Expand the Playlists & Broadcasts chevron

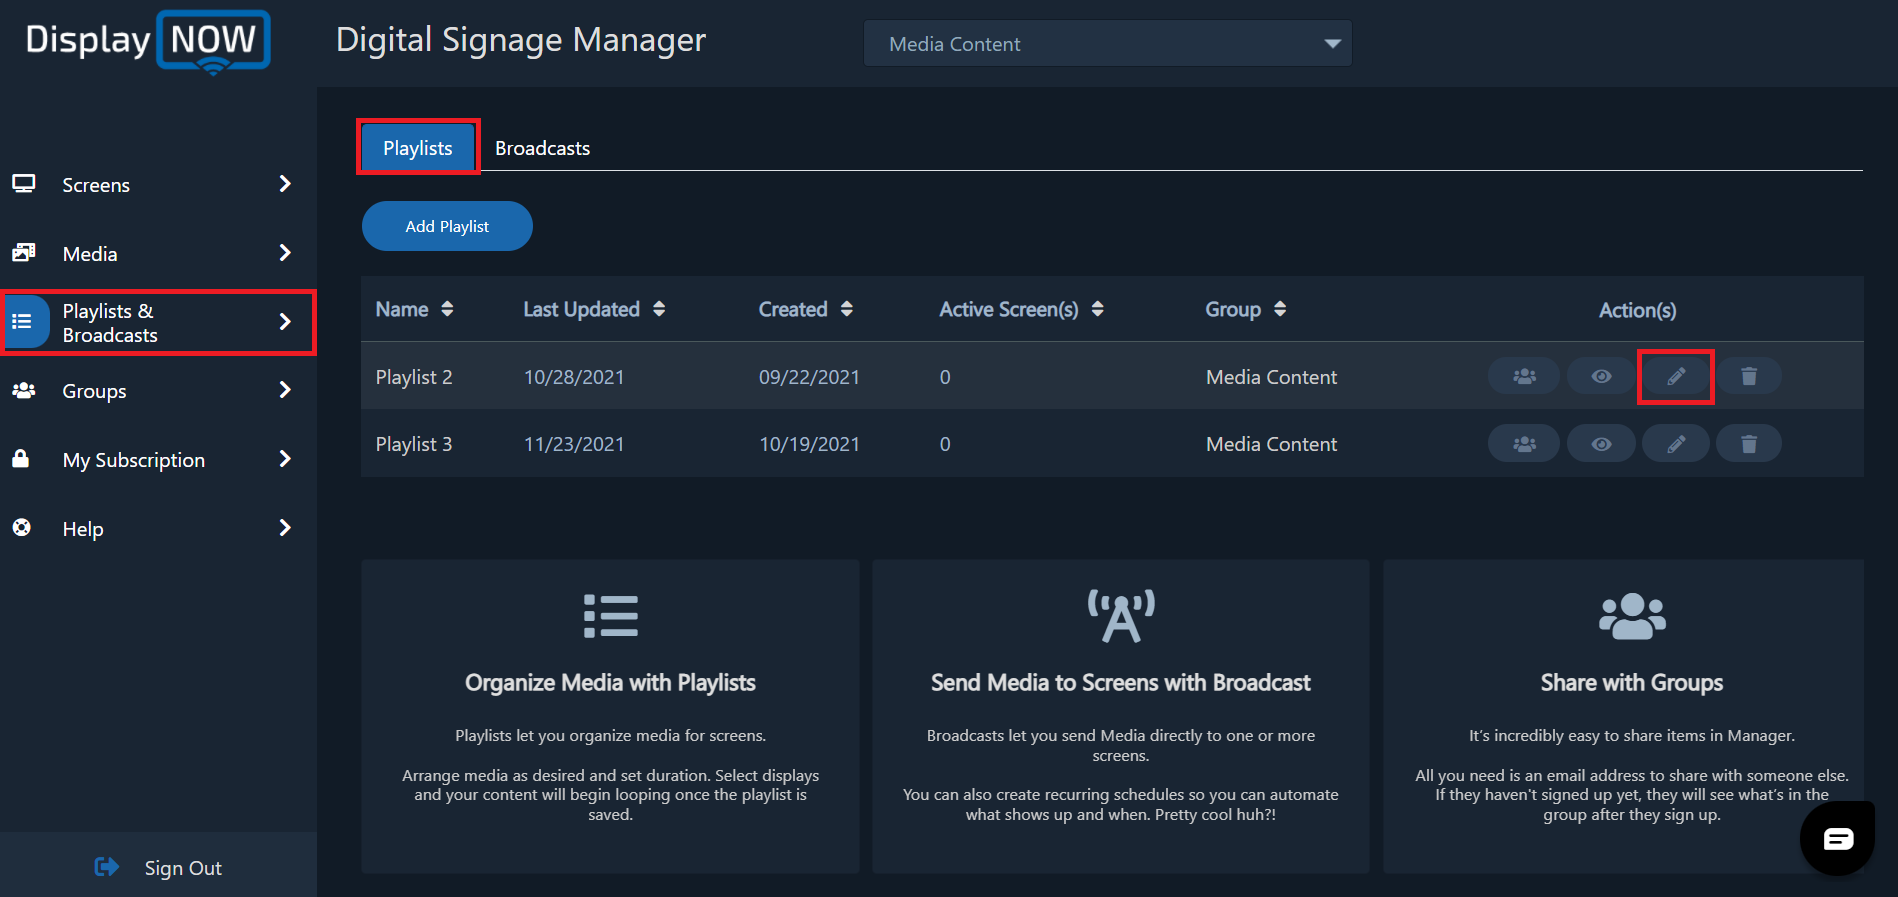(285, 322)
